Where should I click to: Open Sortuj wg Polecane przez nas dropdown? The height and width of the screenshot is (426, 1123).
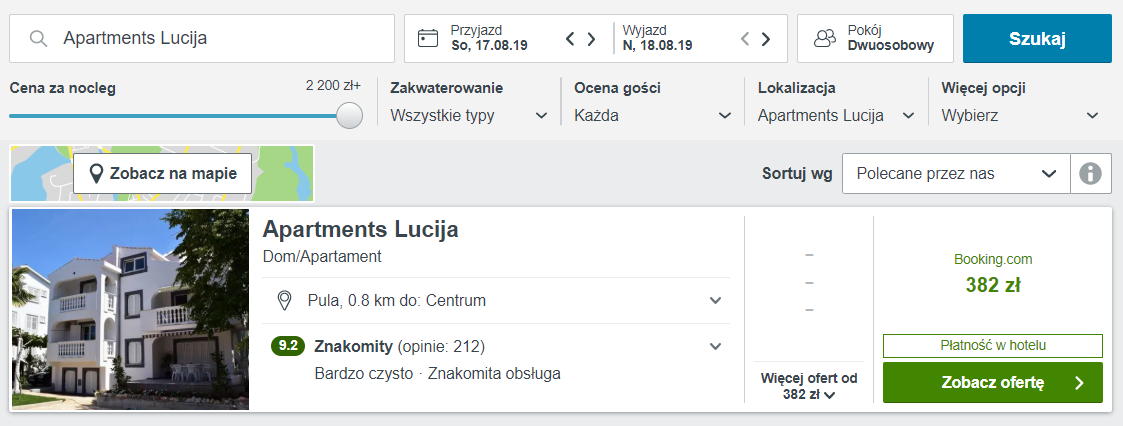point(955,174)
